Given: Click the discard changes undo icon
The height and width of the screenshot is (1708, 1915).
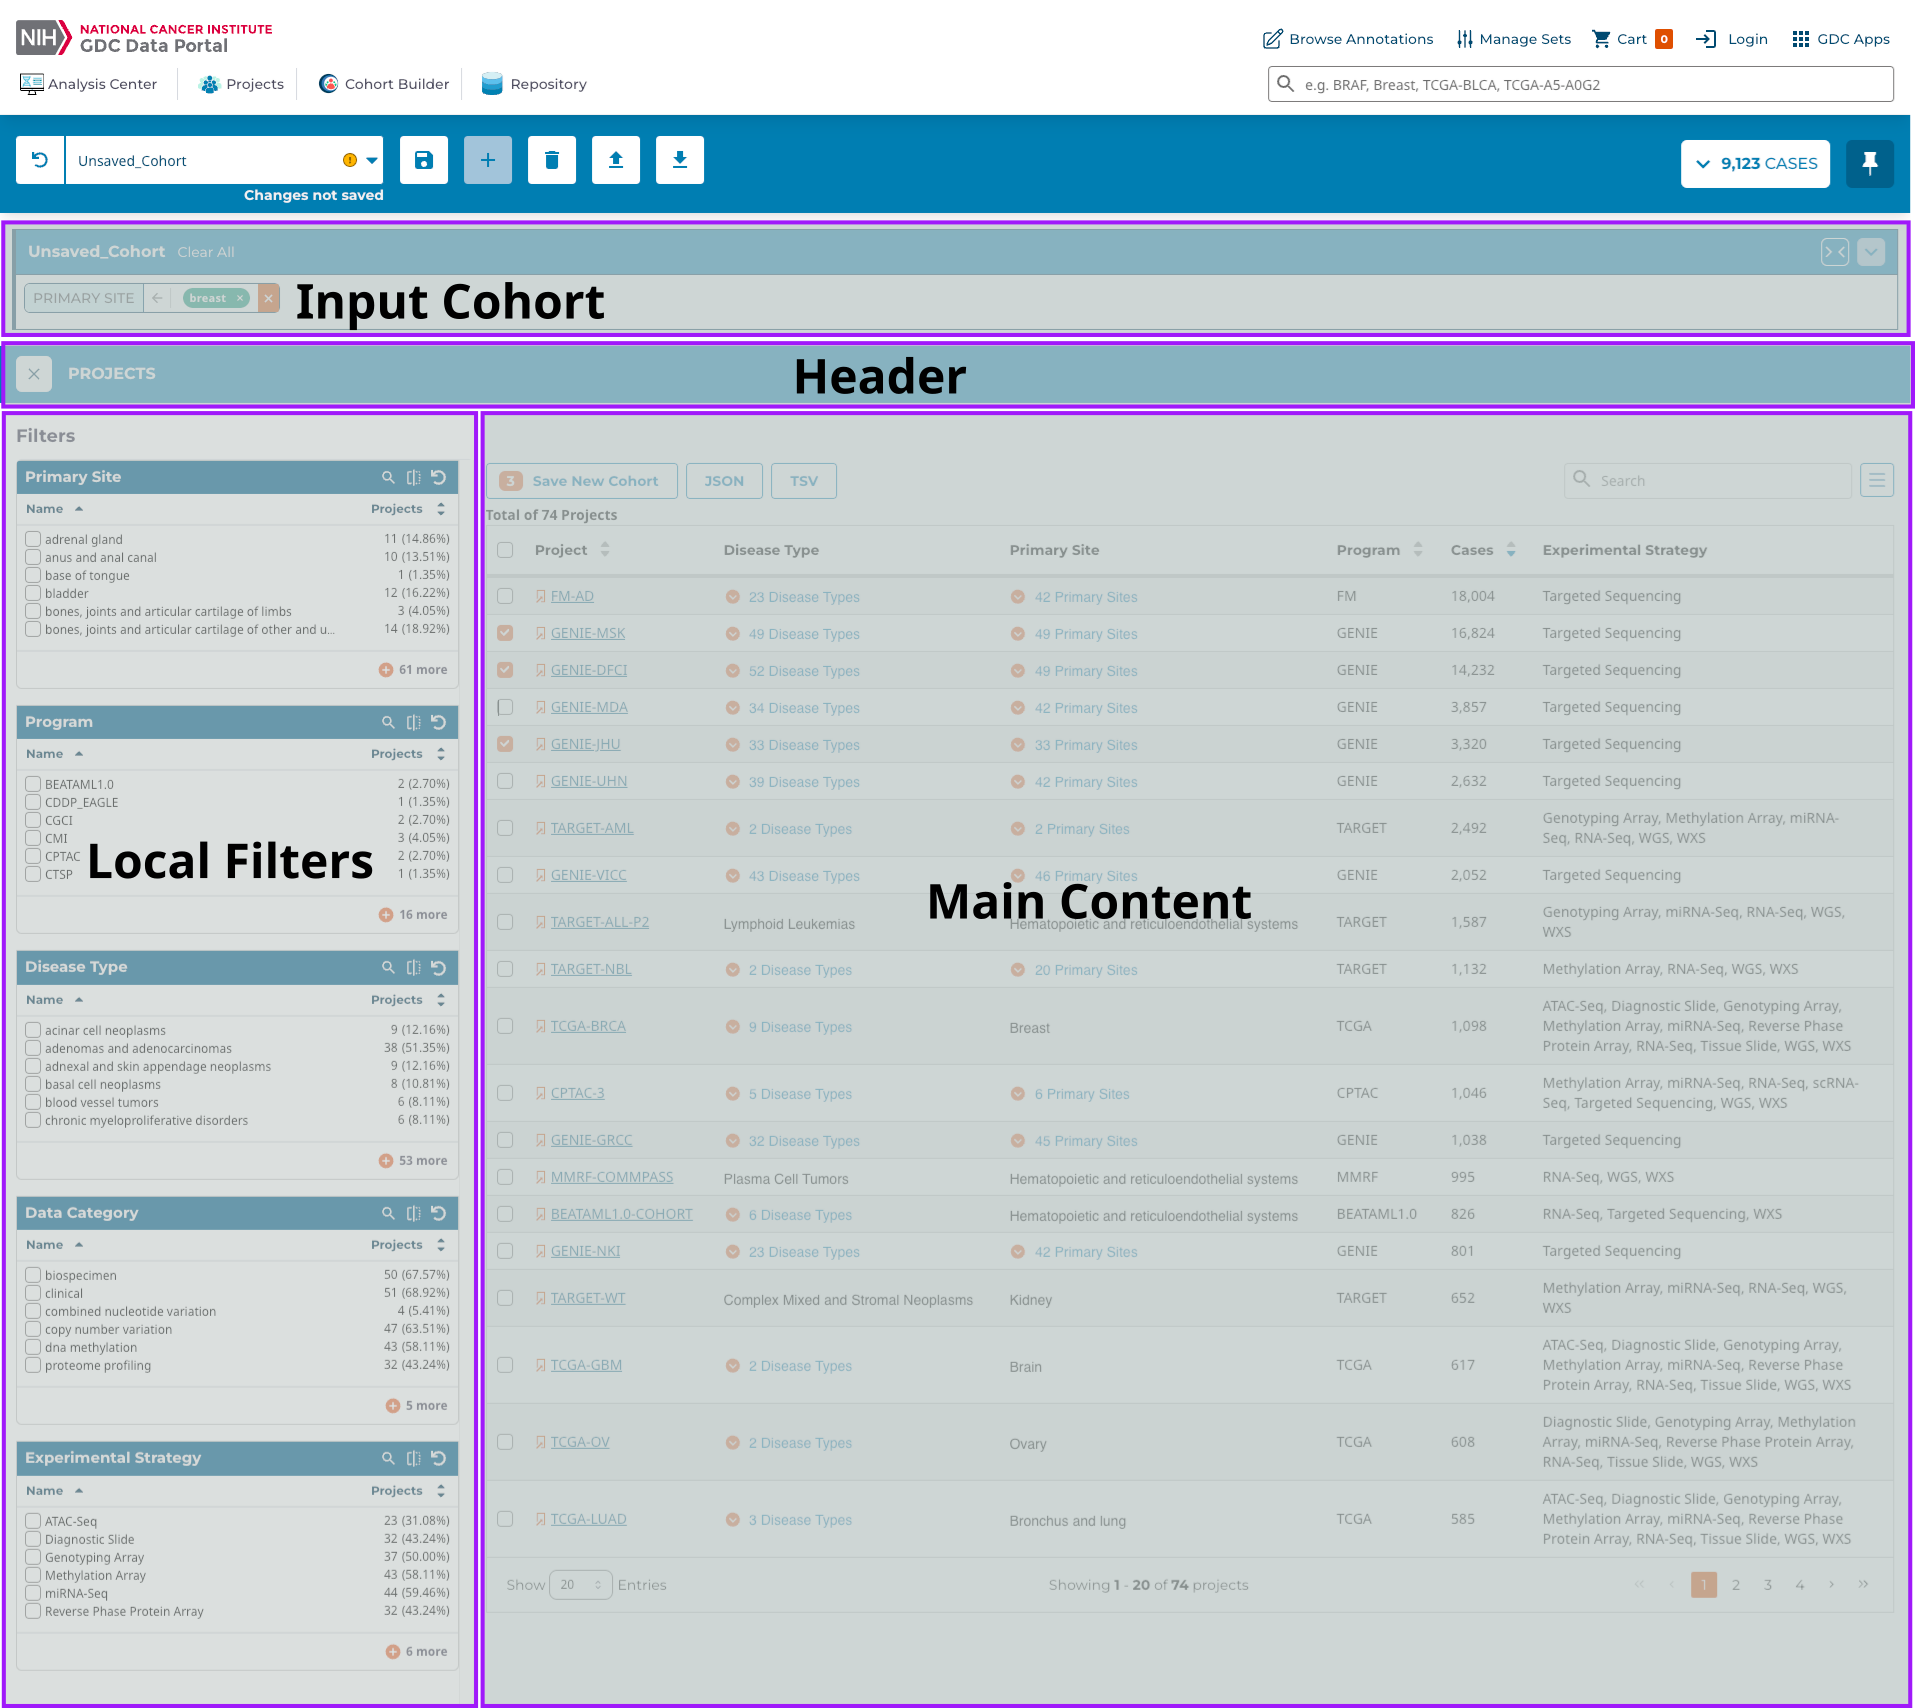Looking at the screenshot, I should pyautogui.click(x=40, y=160).
